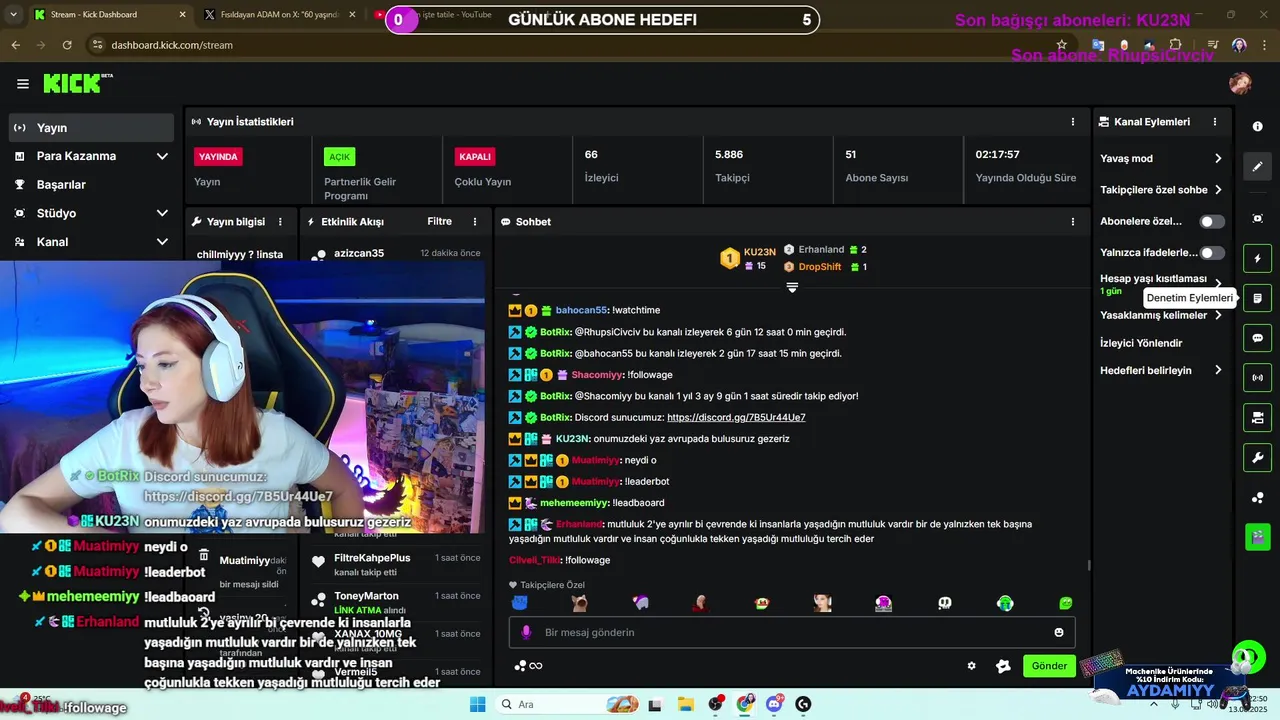Open Sohbet panel options menu
This screenshot has height=720, width=1280.
1073,222
